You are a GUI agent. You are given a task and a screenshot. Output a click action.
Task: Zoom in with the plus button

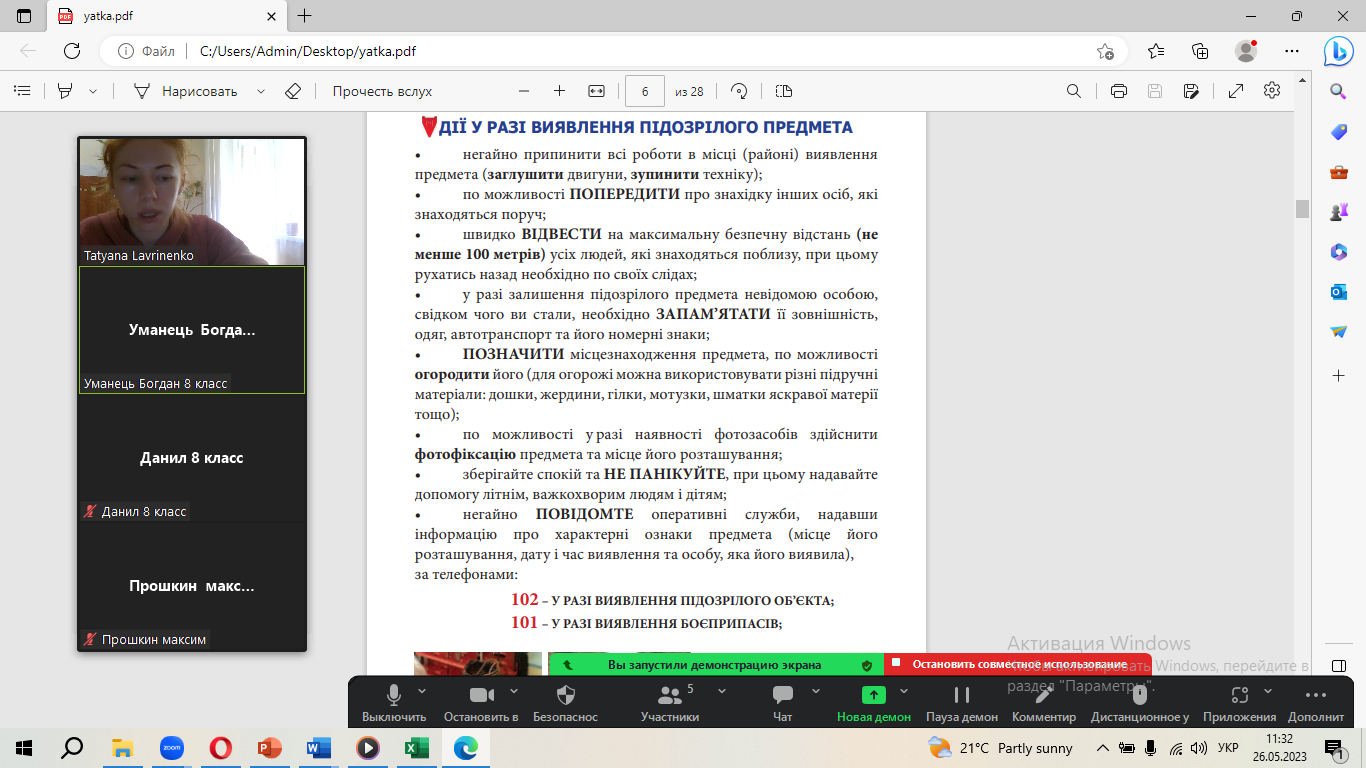[559, 91]
